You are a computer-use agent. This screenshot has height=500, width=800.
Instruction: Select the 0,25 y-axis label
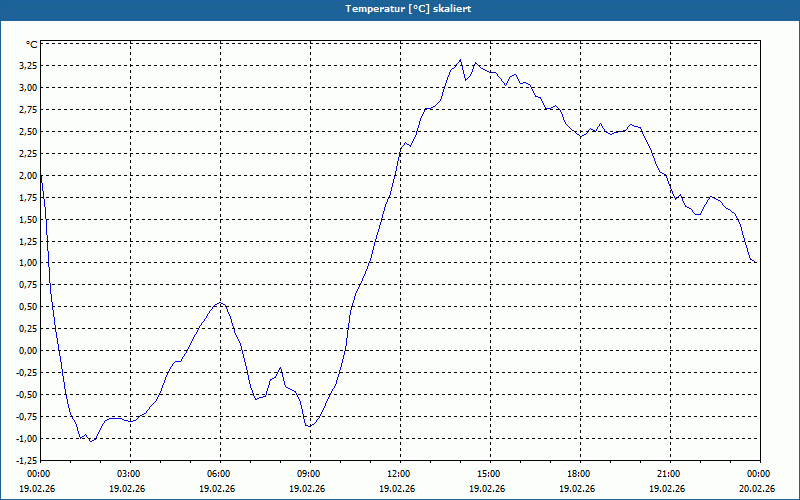29,329
